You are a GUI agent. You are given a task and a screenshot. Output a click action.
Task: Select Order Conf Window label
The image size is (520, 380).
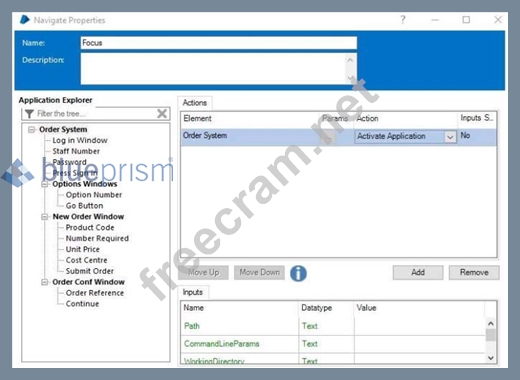click(88, 282)
